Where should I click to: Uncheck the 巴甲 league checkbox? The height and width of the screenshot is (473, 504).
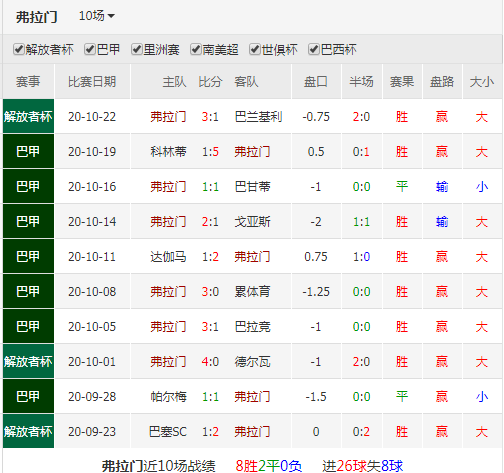90,49
